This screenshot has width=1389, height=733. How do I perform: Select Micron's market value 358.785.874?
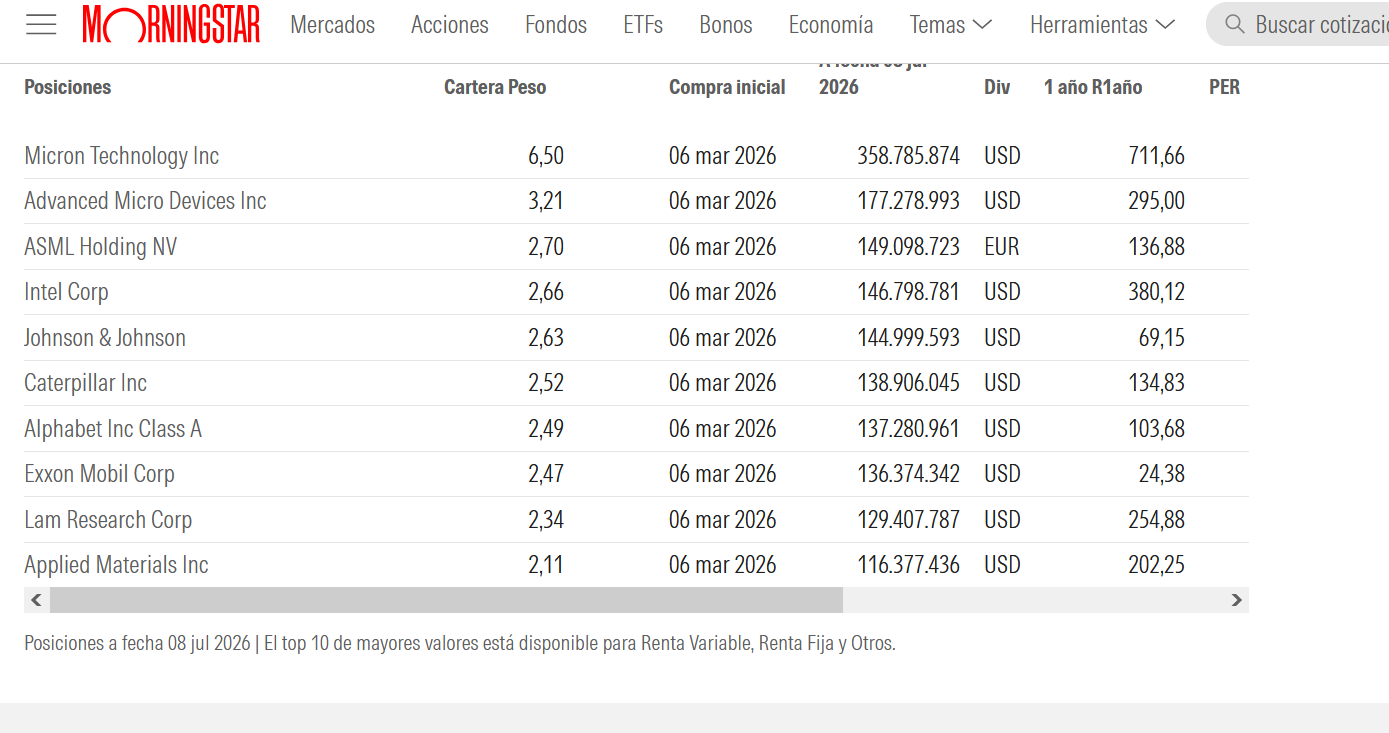tap(908, 156)
